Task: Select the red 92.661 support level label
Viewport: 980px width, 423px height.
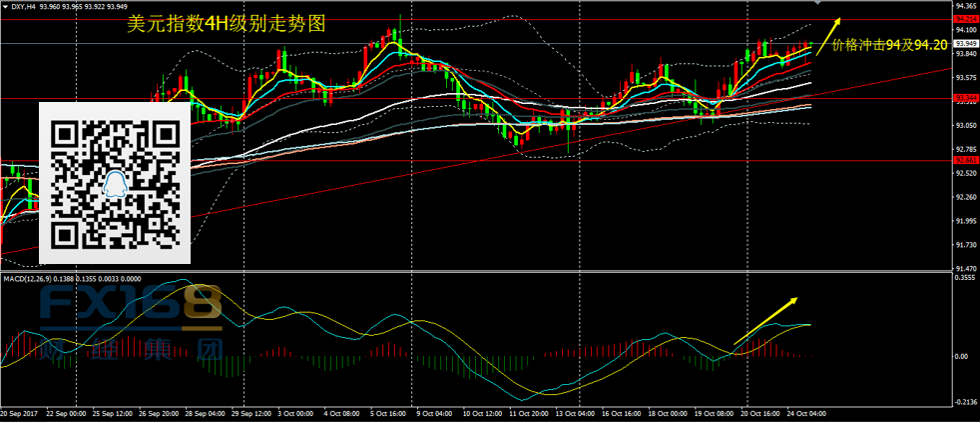Action: 965,160
